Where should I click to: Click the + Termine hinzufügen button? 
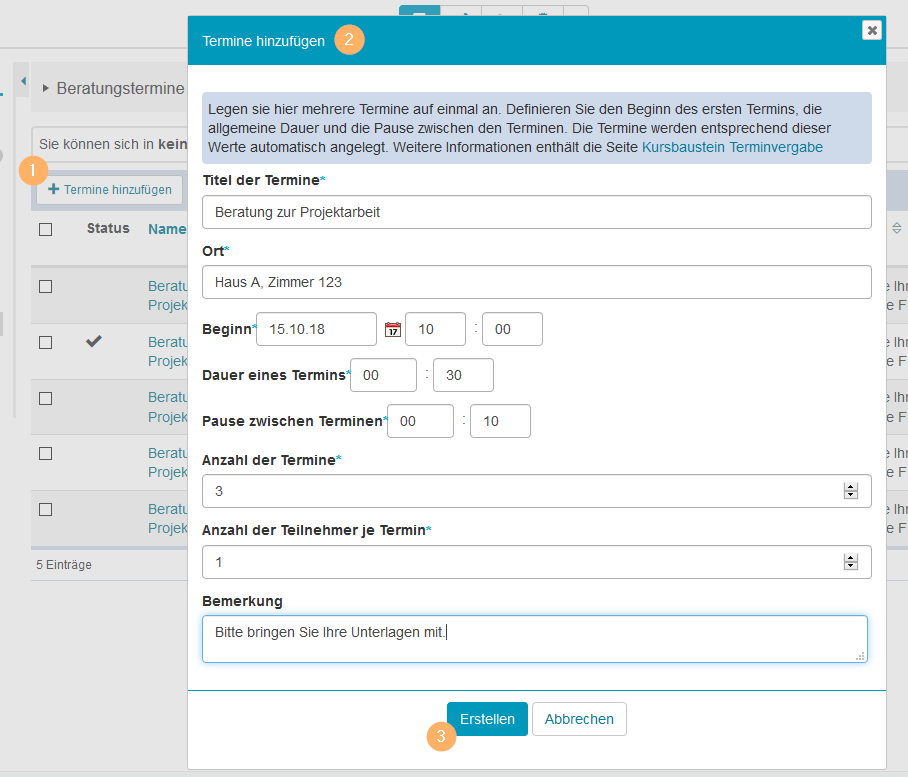(x=110, y=189)
